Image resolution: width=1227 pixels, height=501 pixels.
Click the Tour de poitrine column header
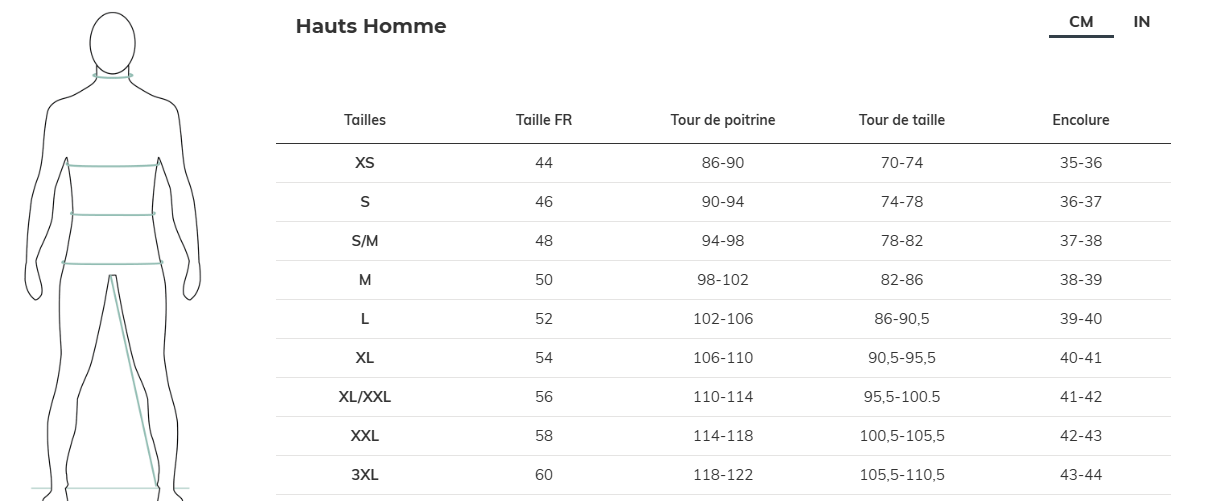coord(723,120)
